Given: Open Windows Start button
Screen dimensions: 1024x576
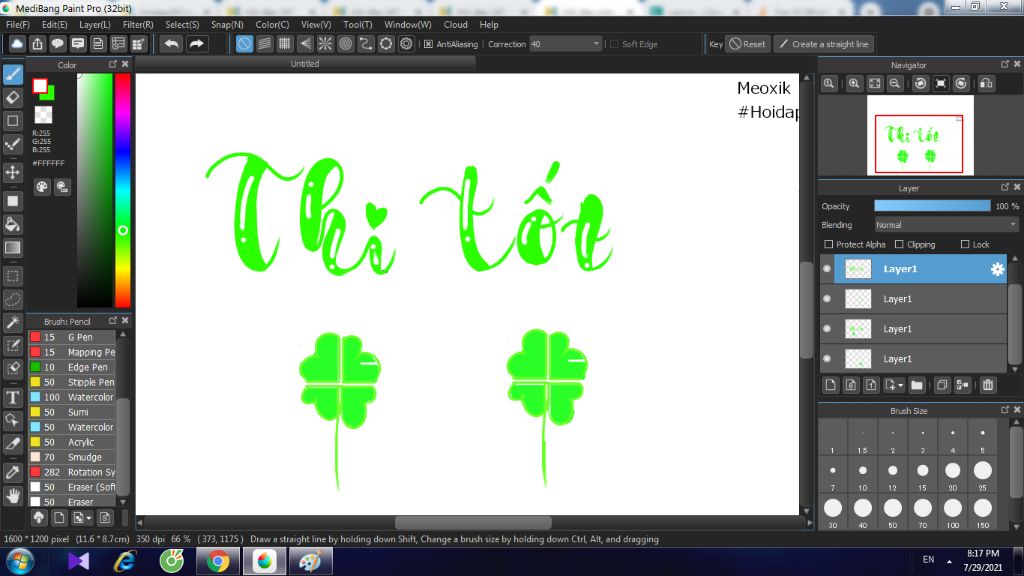Looking at the screenshot, I should (20, 562).
